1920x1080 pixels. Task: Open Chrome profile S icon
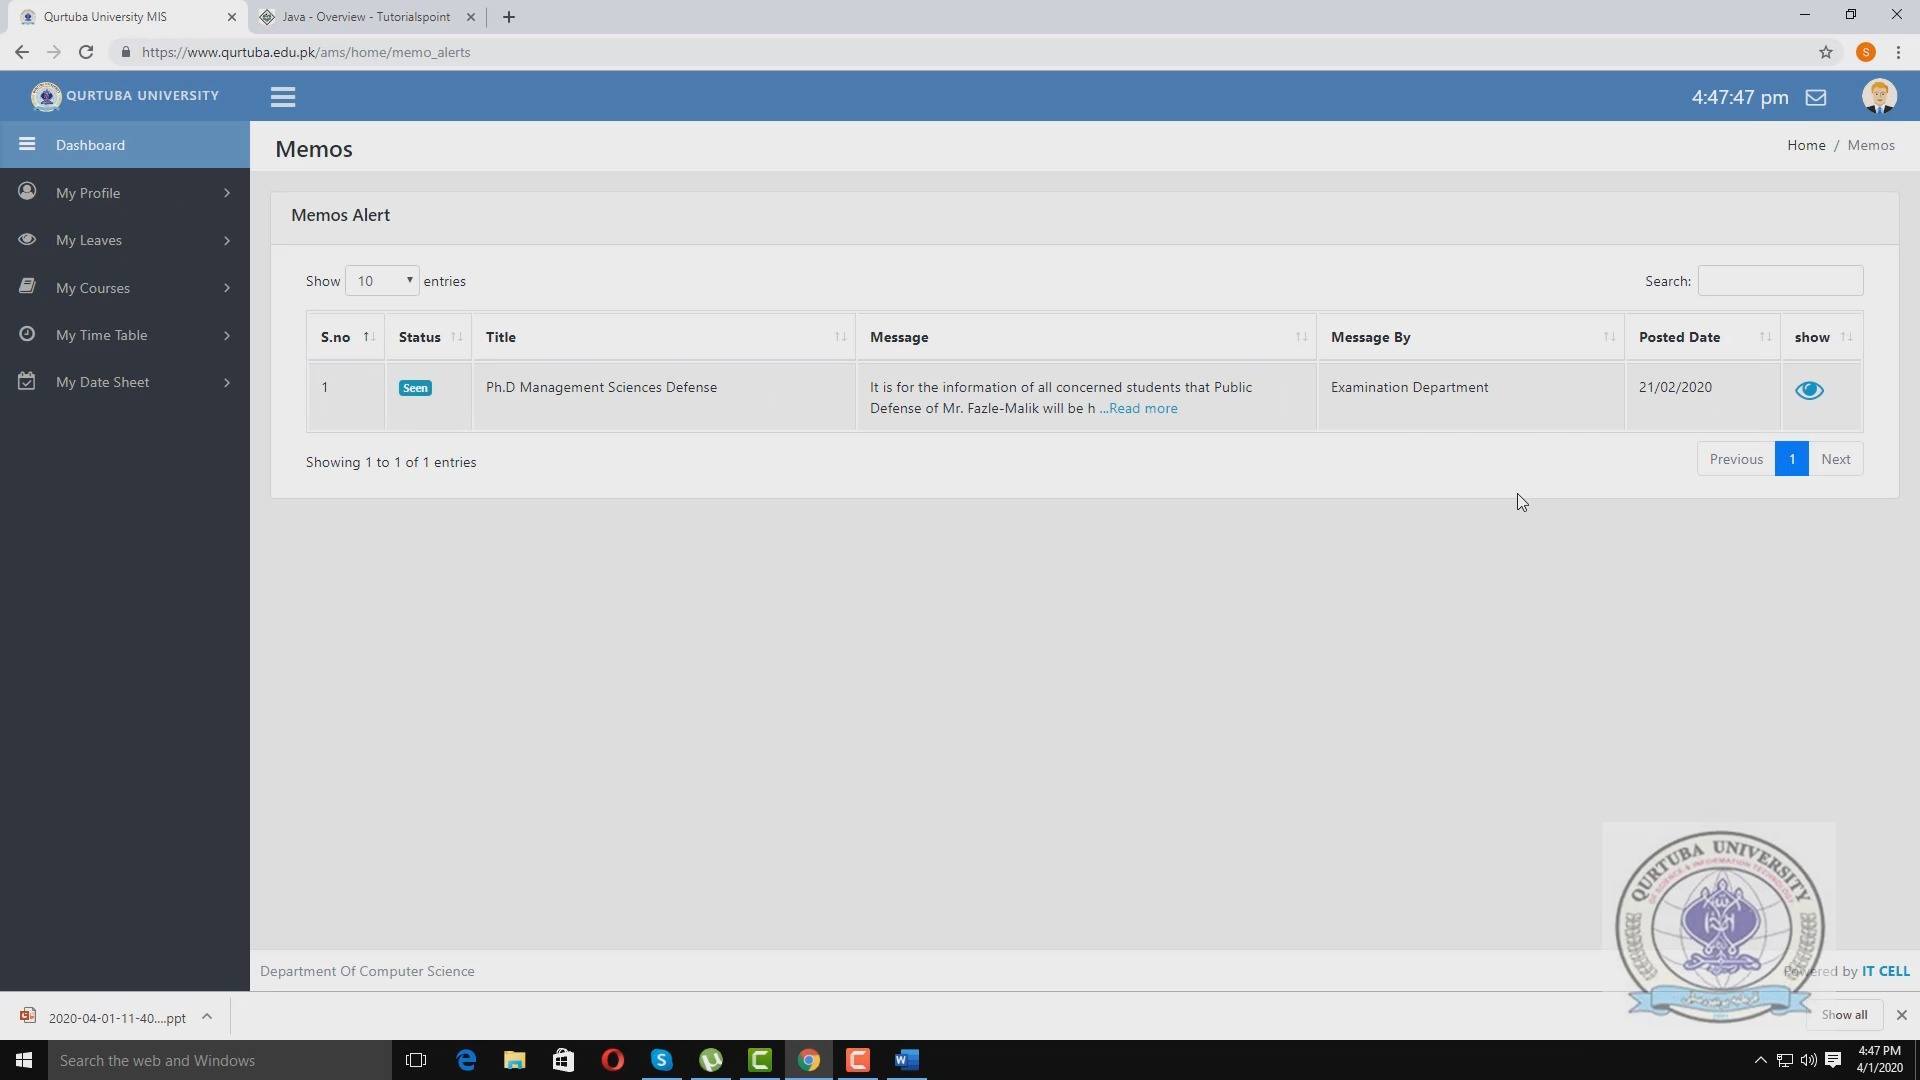point(1866,52)
